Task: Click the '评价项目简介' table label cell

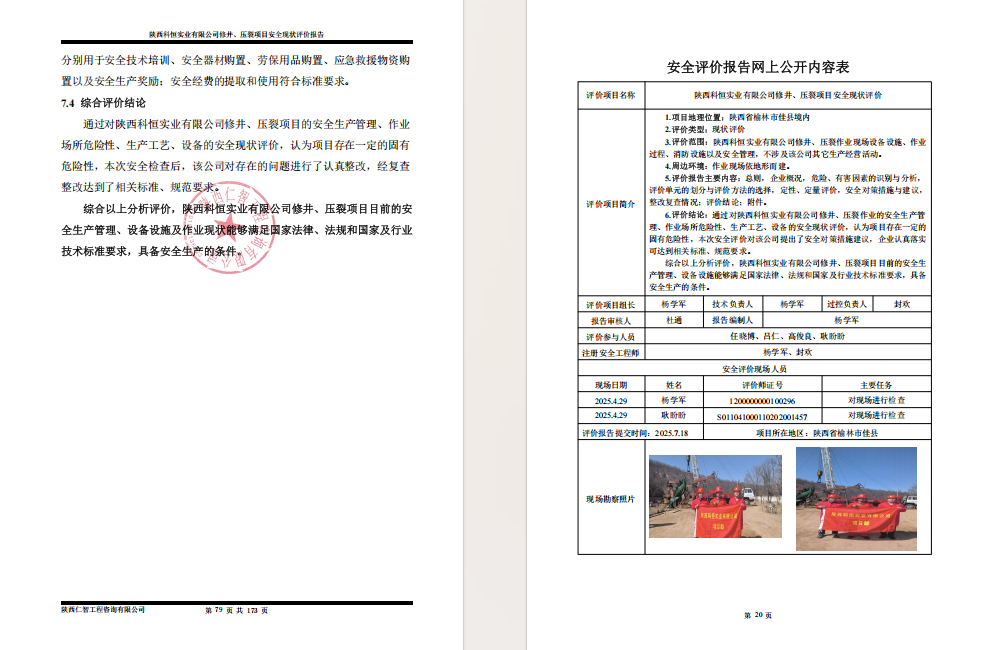Action: click(610, 203)
